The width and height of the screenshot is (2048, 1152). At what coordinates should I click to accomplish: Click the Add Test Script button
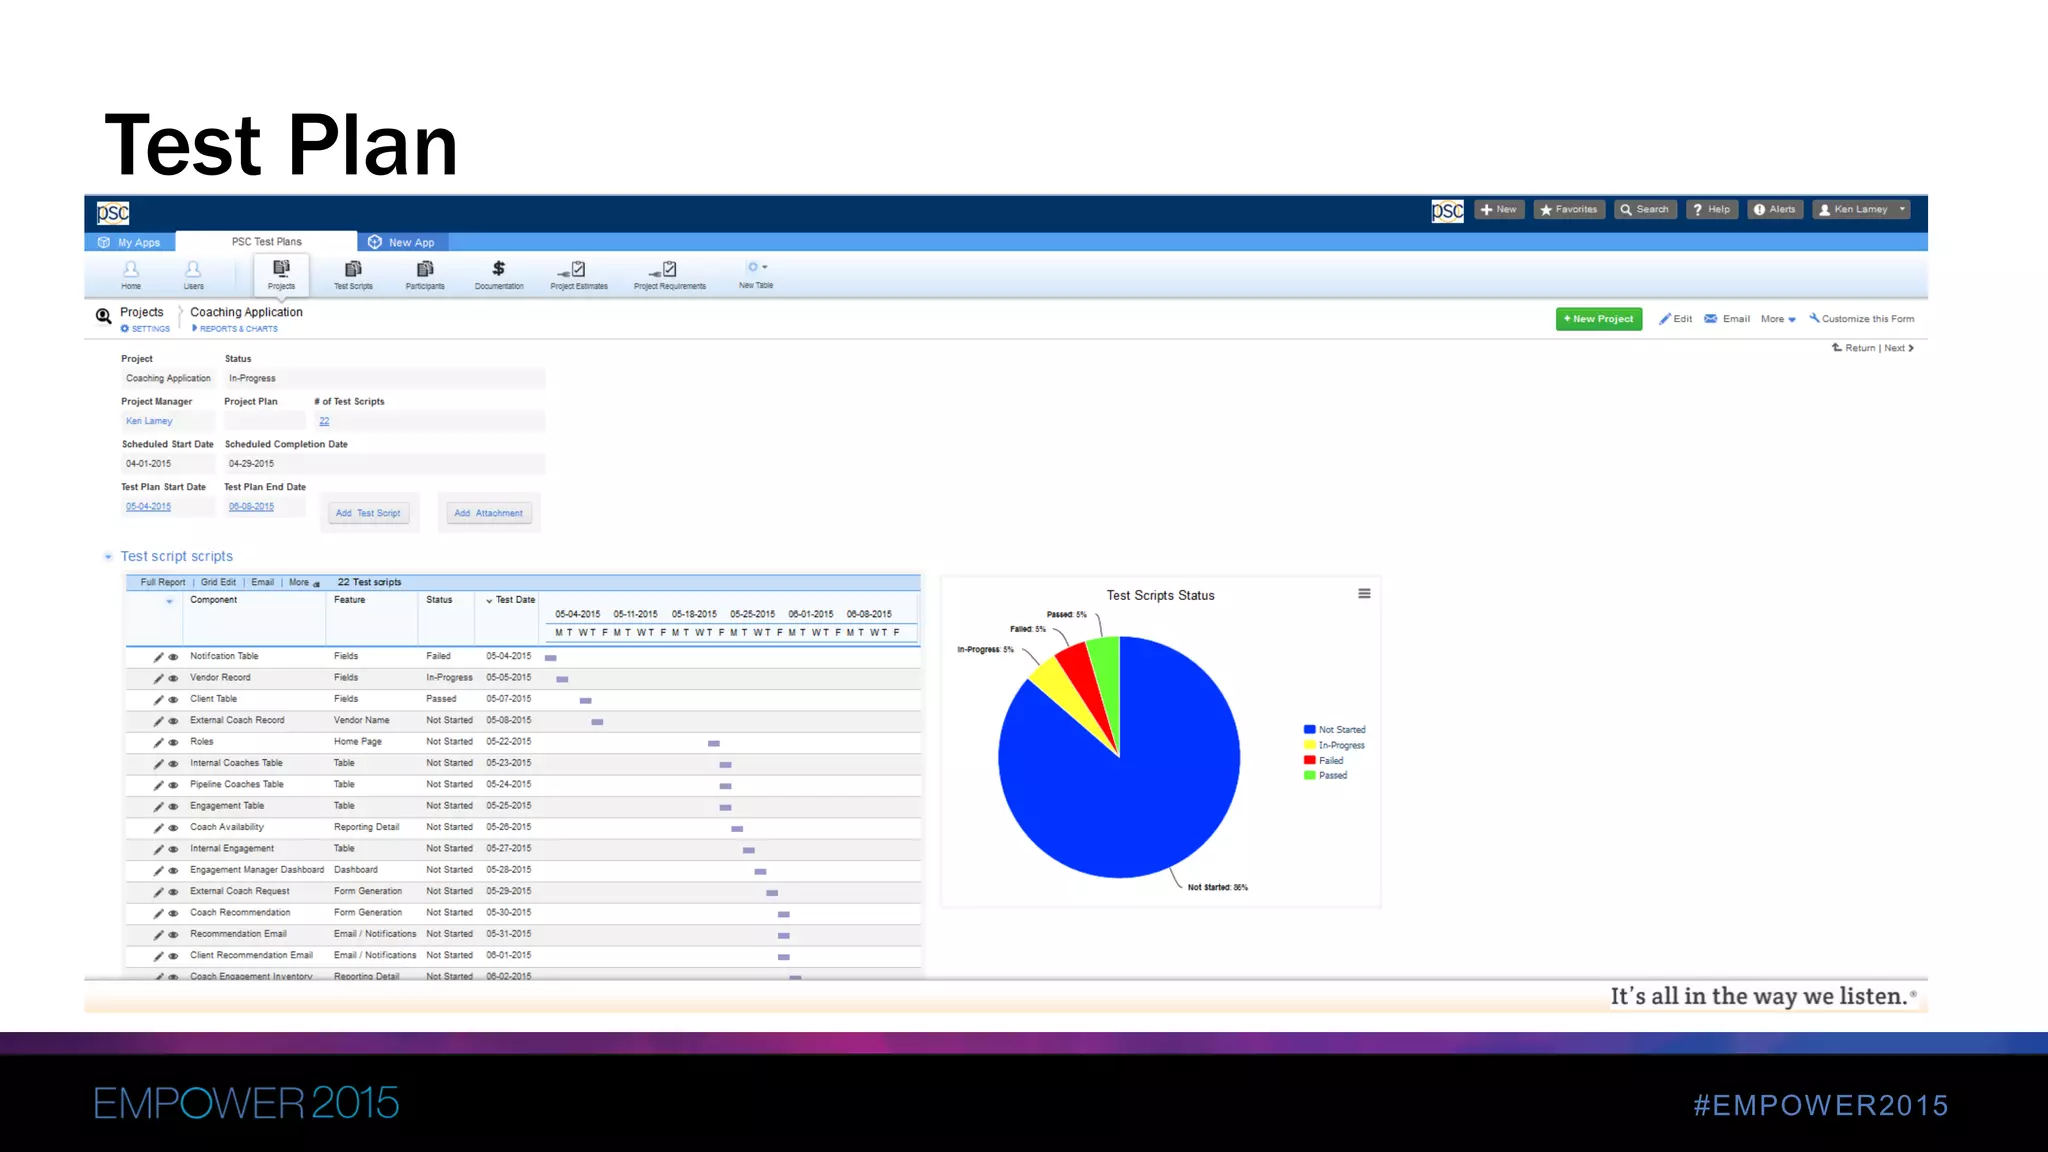(x=368, y=513)
